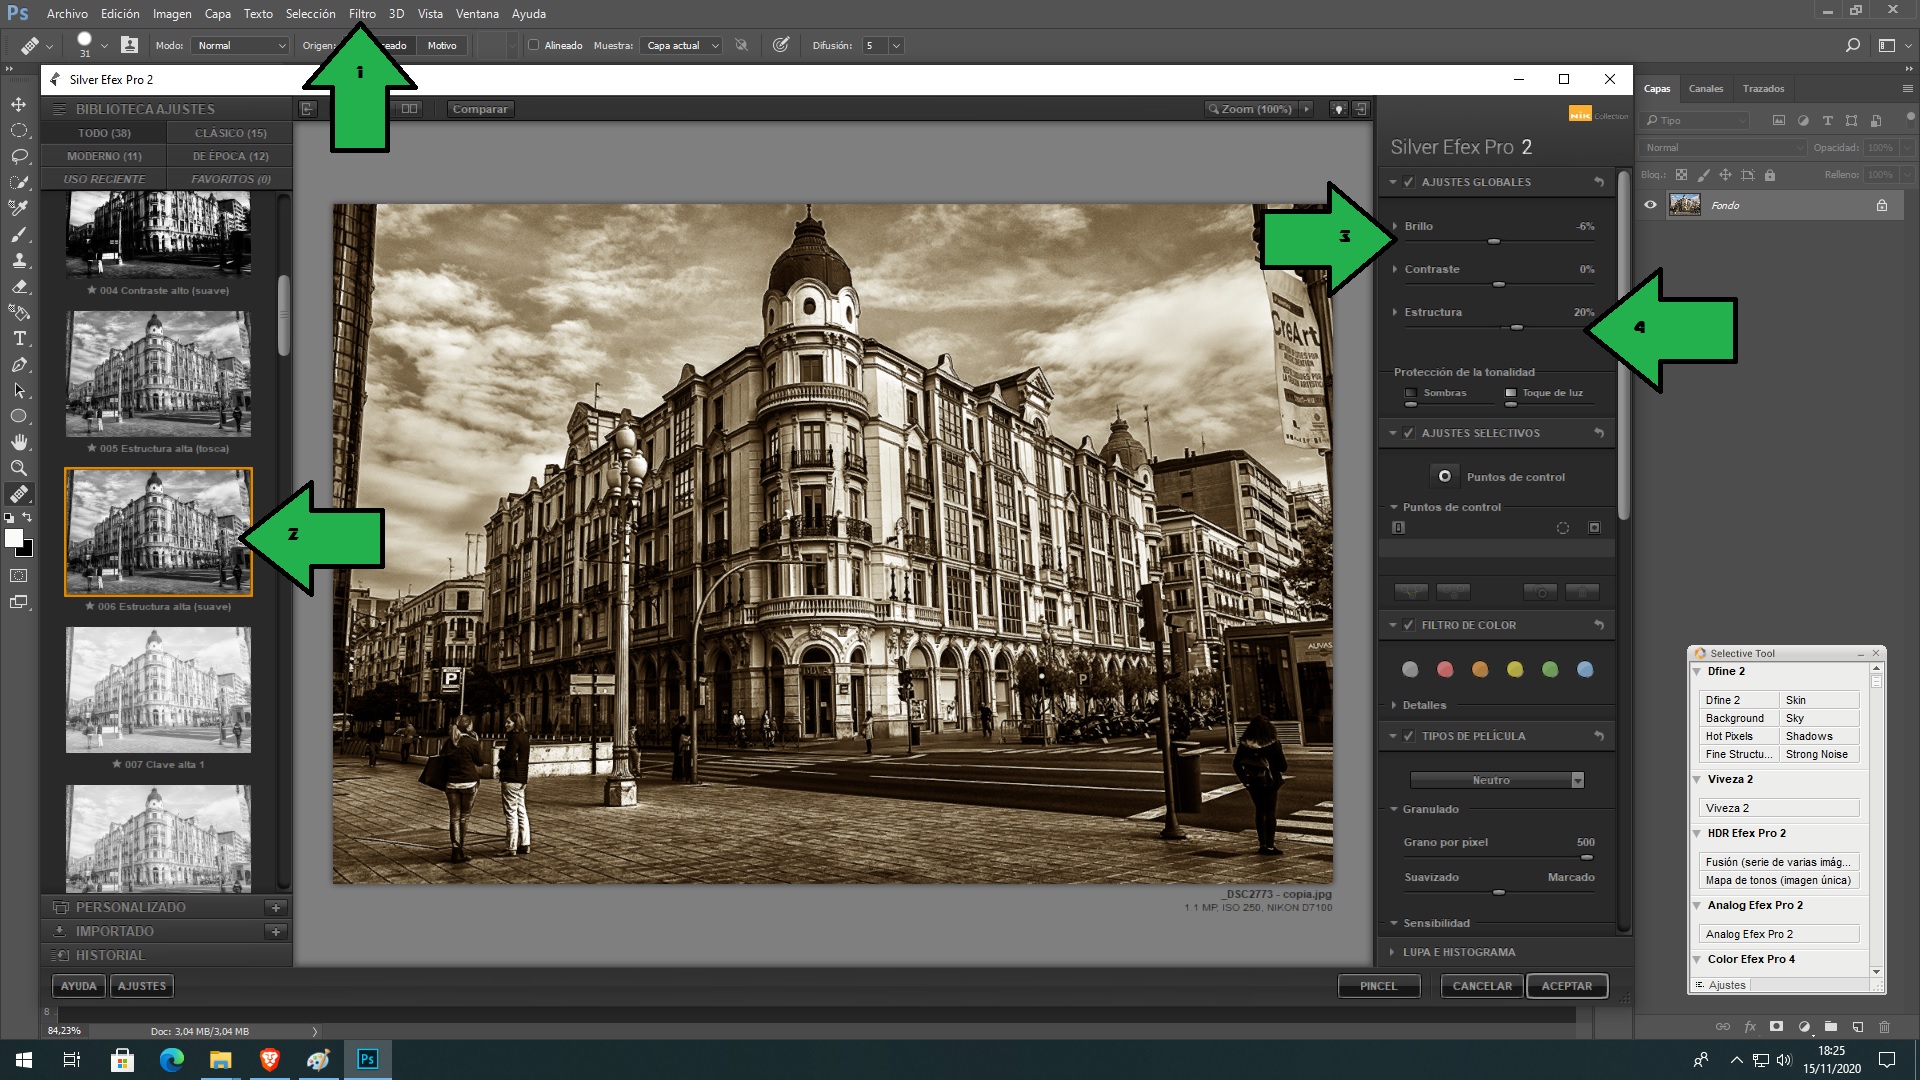Toggle the Filtro de Color checkbox
Viewport: 1920px width, 1080px height.
[x=1409, y=625]
